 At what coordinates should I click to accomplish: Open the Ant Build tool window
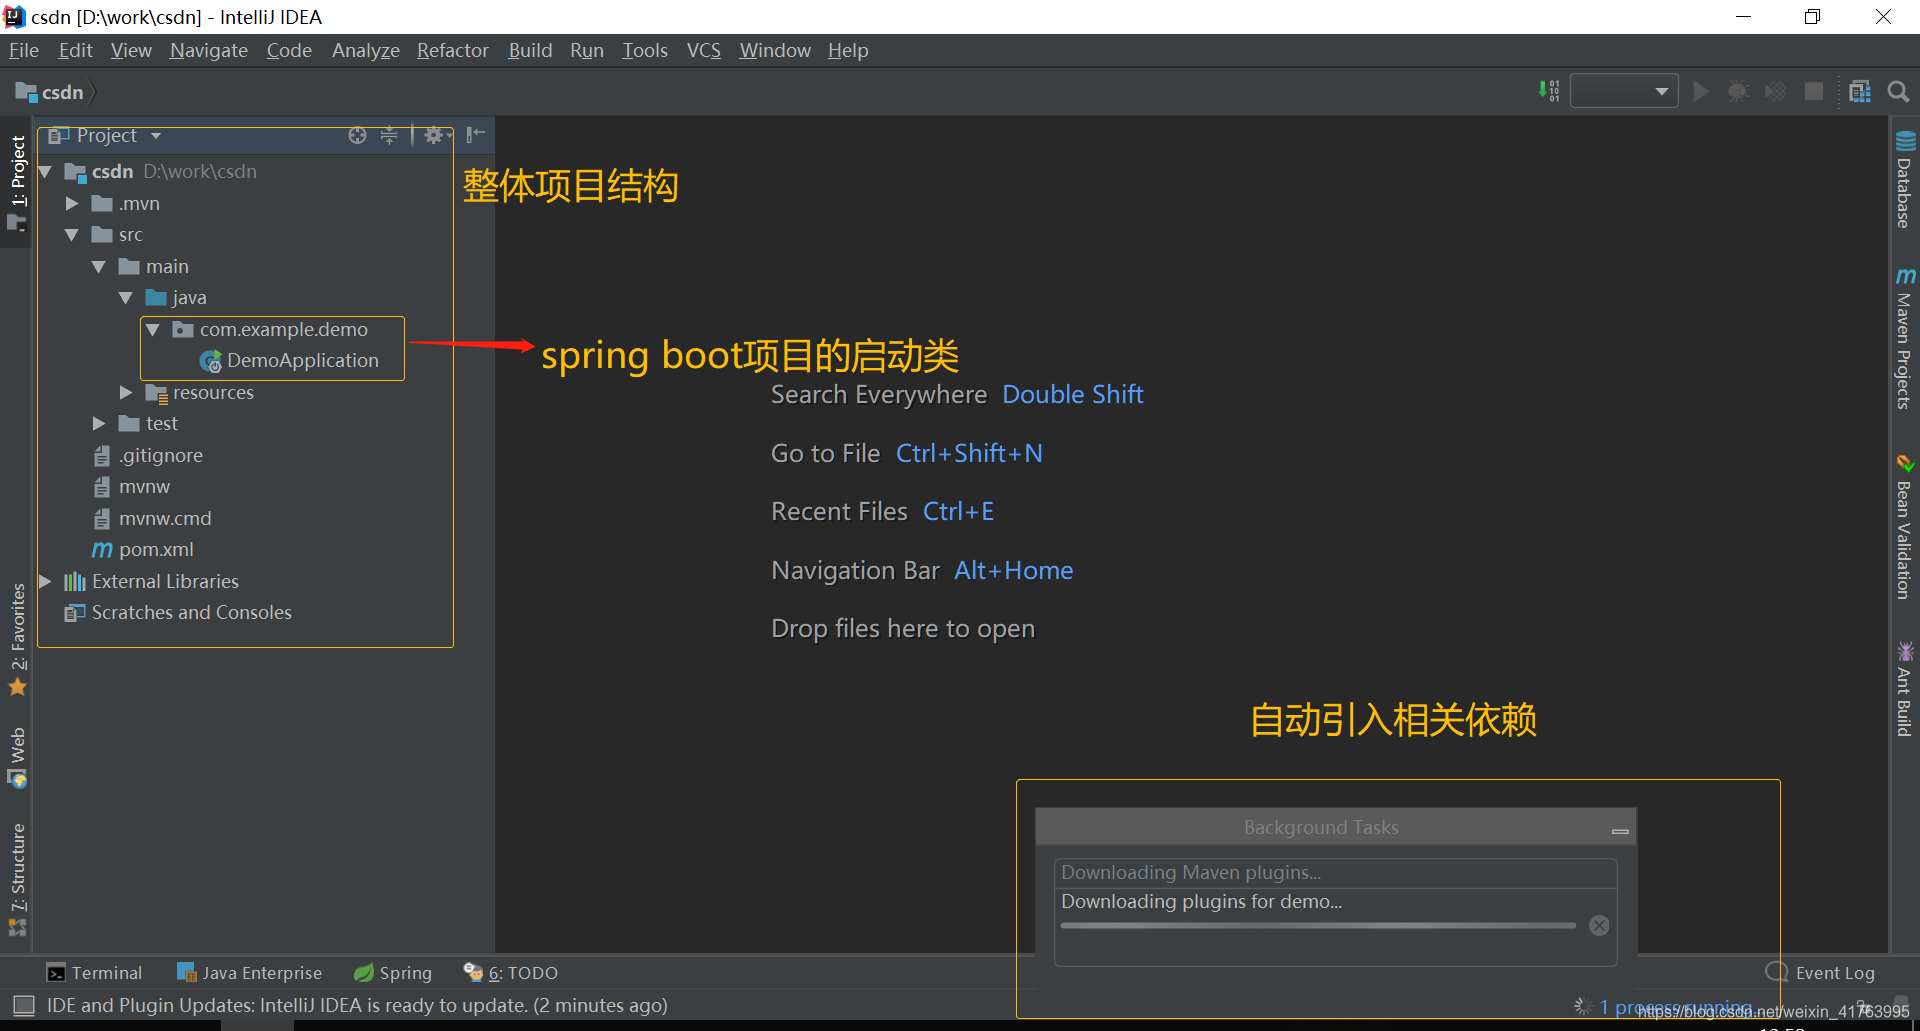[1905, 689]
